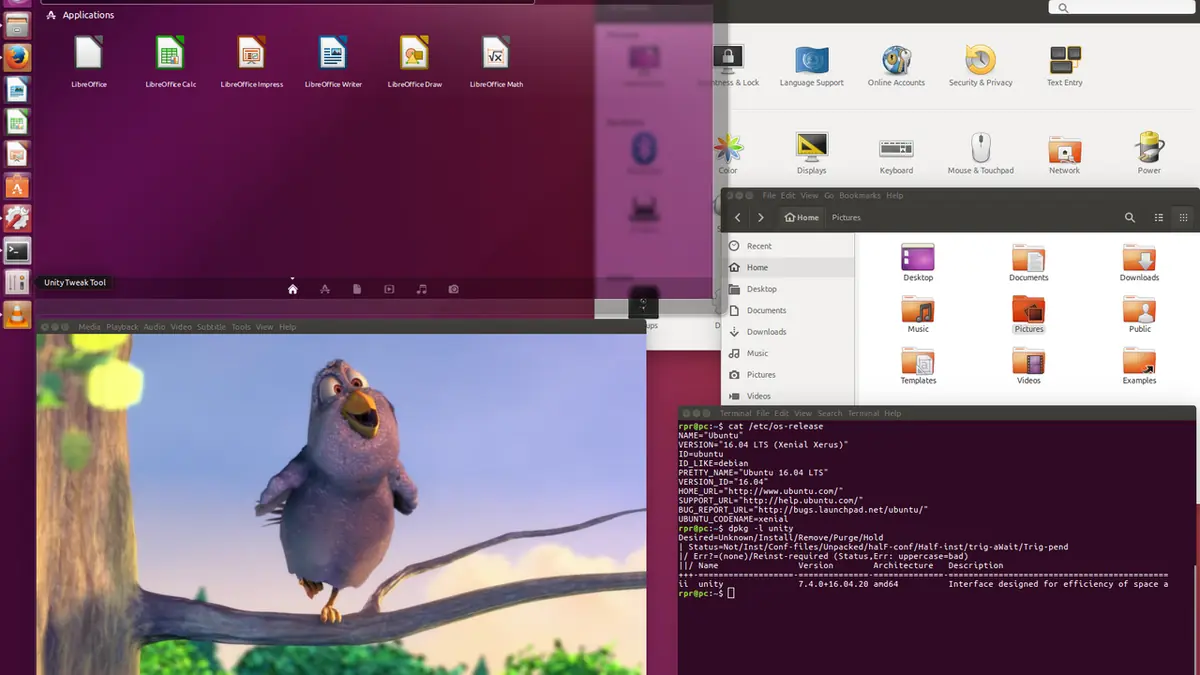Viewport: 1200px width, 675px height.
Task: Select Recent in the Files sidebar
Action: (x=788, y=246)
